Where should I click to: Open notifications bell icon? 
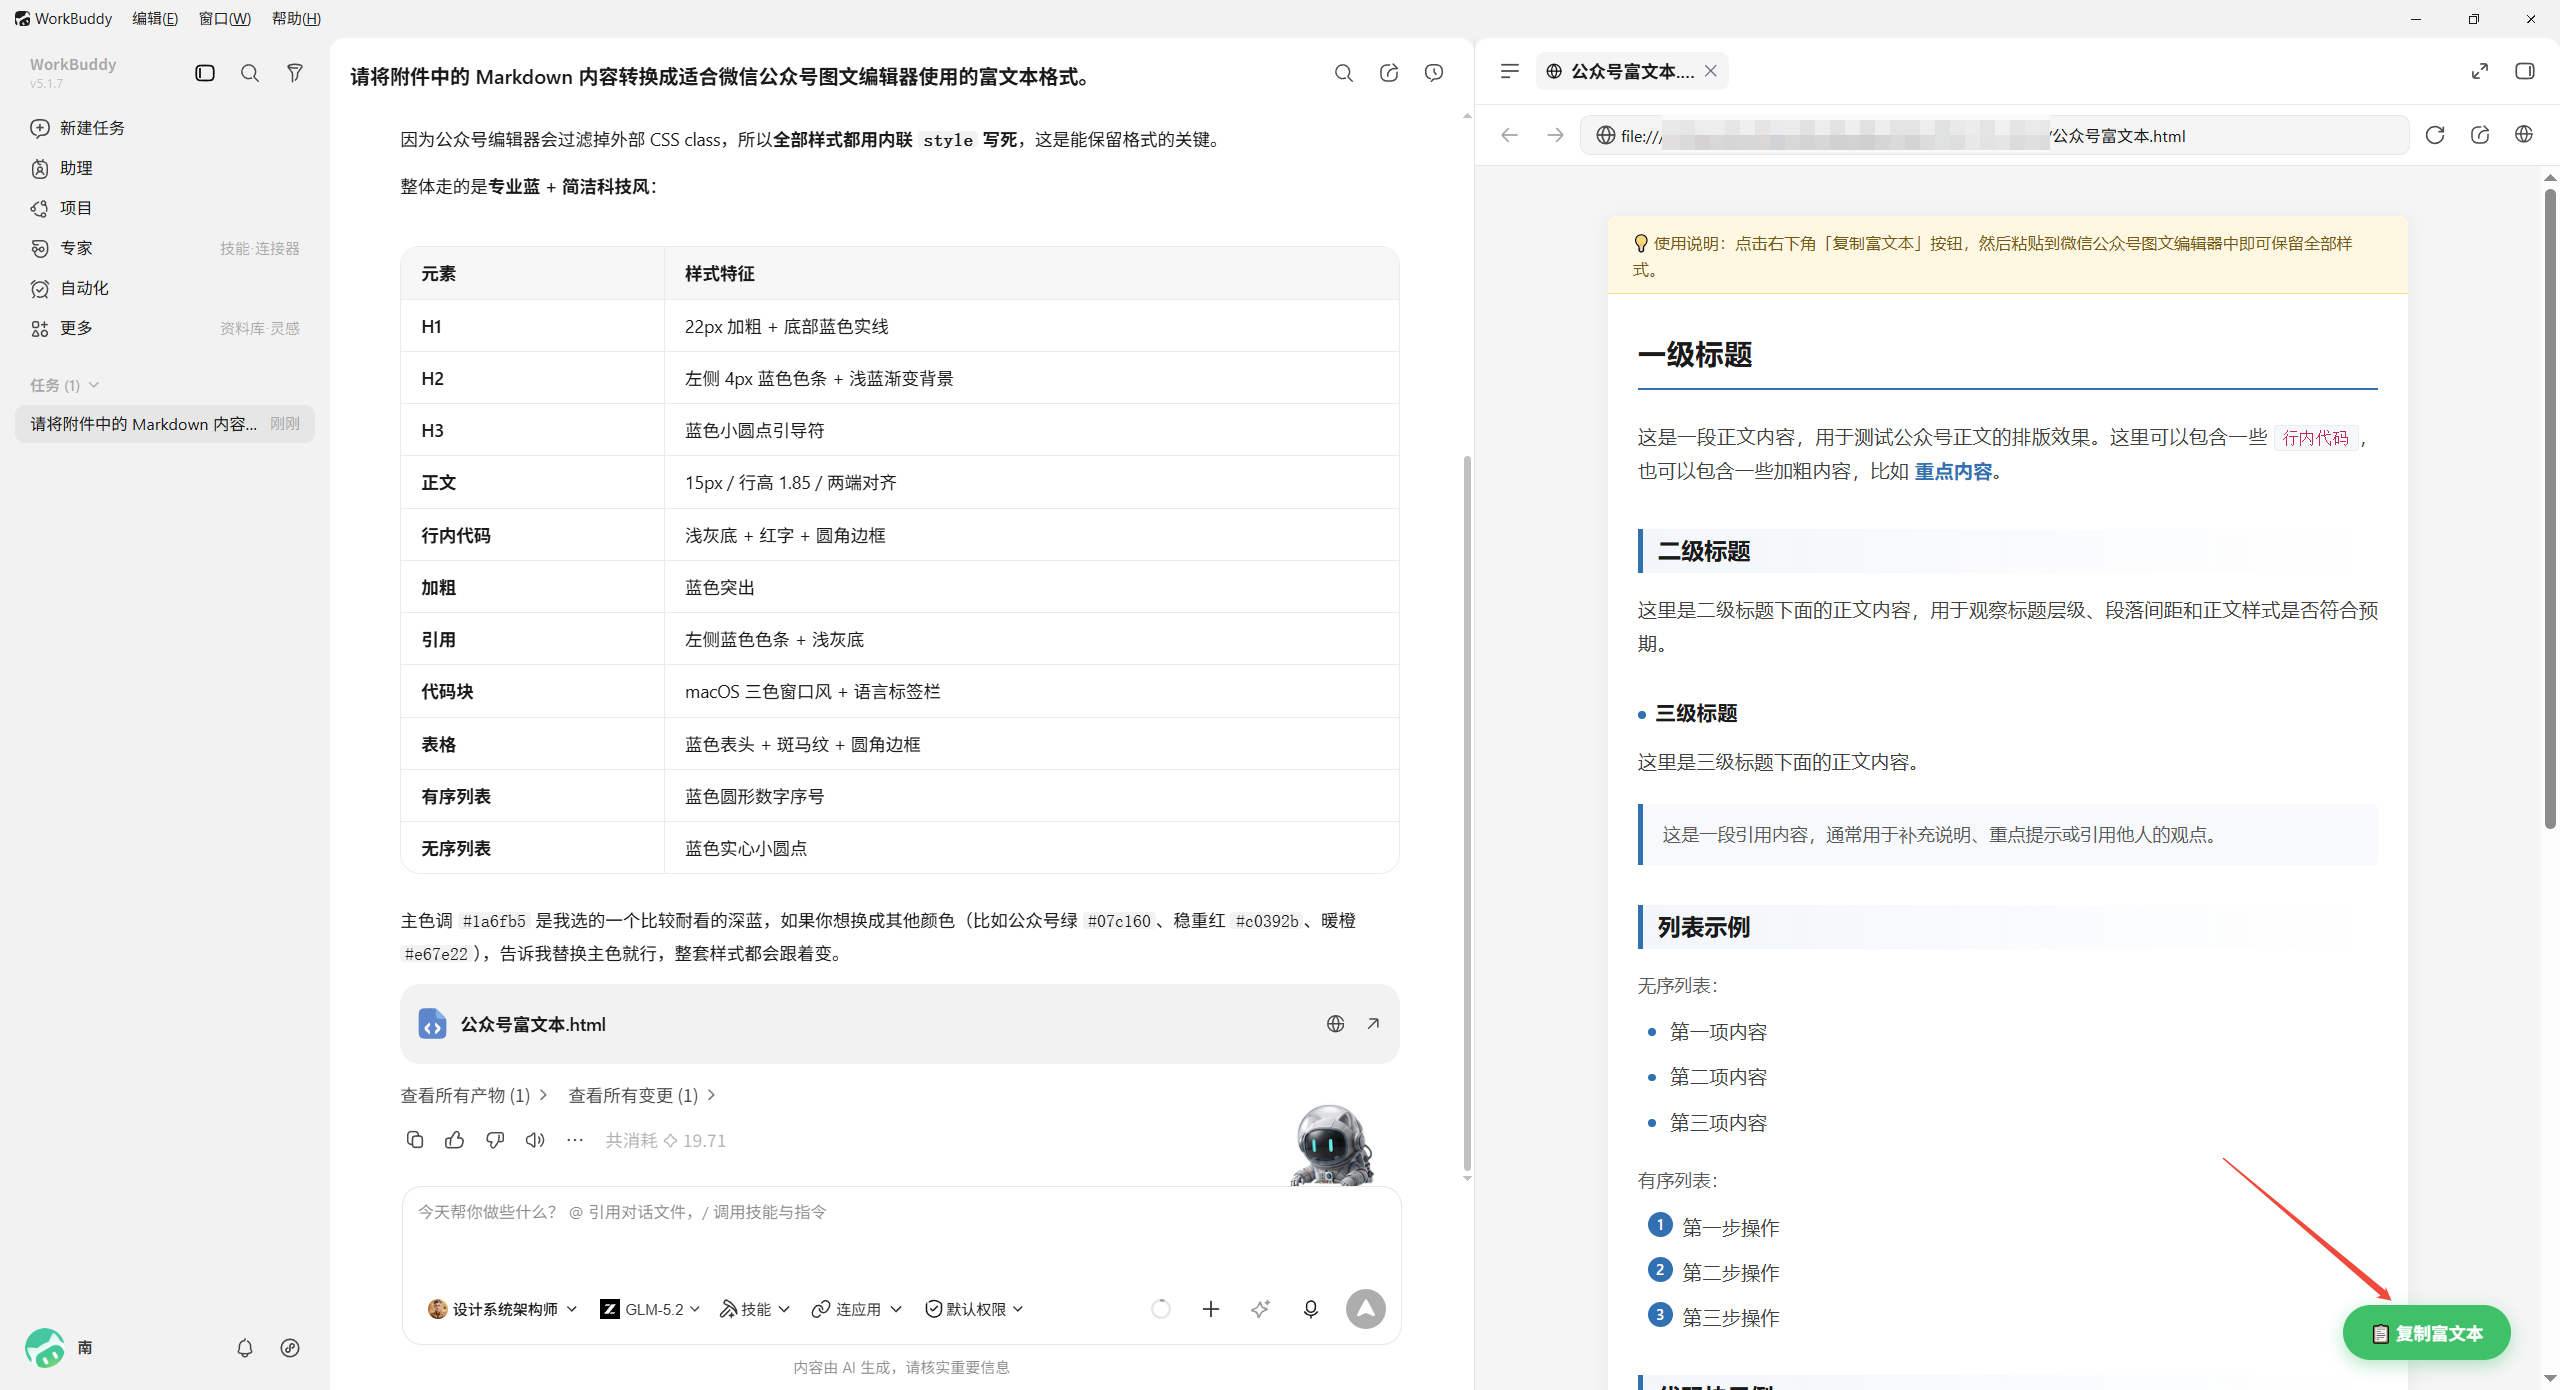[x=245, y=1348]
